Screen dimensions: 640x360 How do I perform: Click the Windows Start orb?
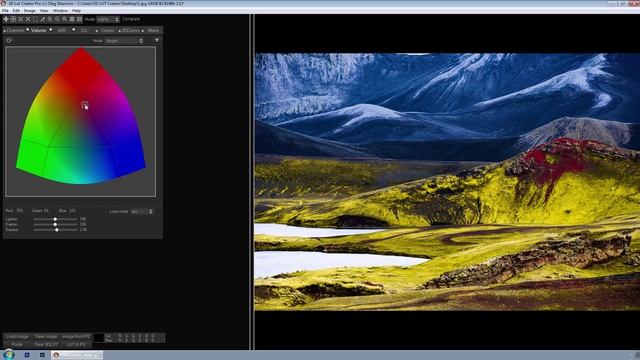pyautogui.click(x=9, y=355)
